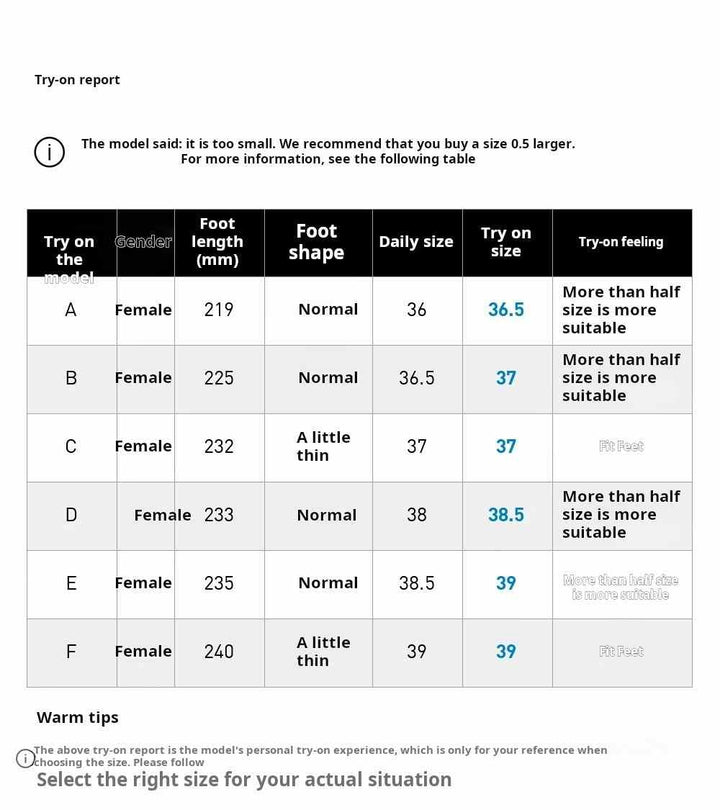This screenshot has width=720, height=810.
Task: Click the info icon next to the try-on disclaimer
Action: [x=25, y=758]
